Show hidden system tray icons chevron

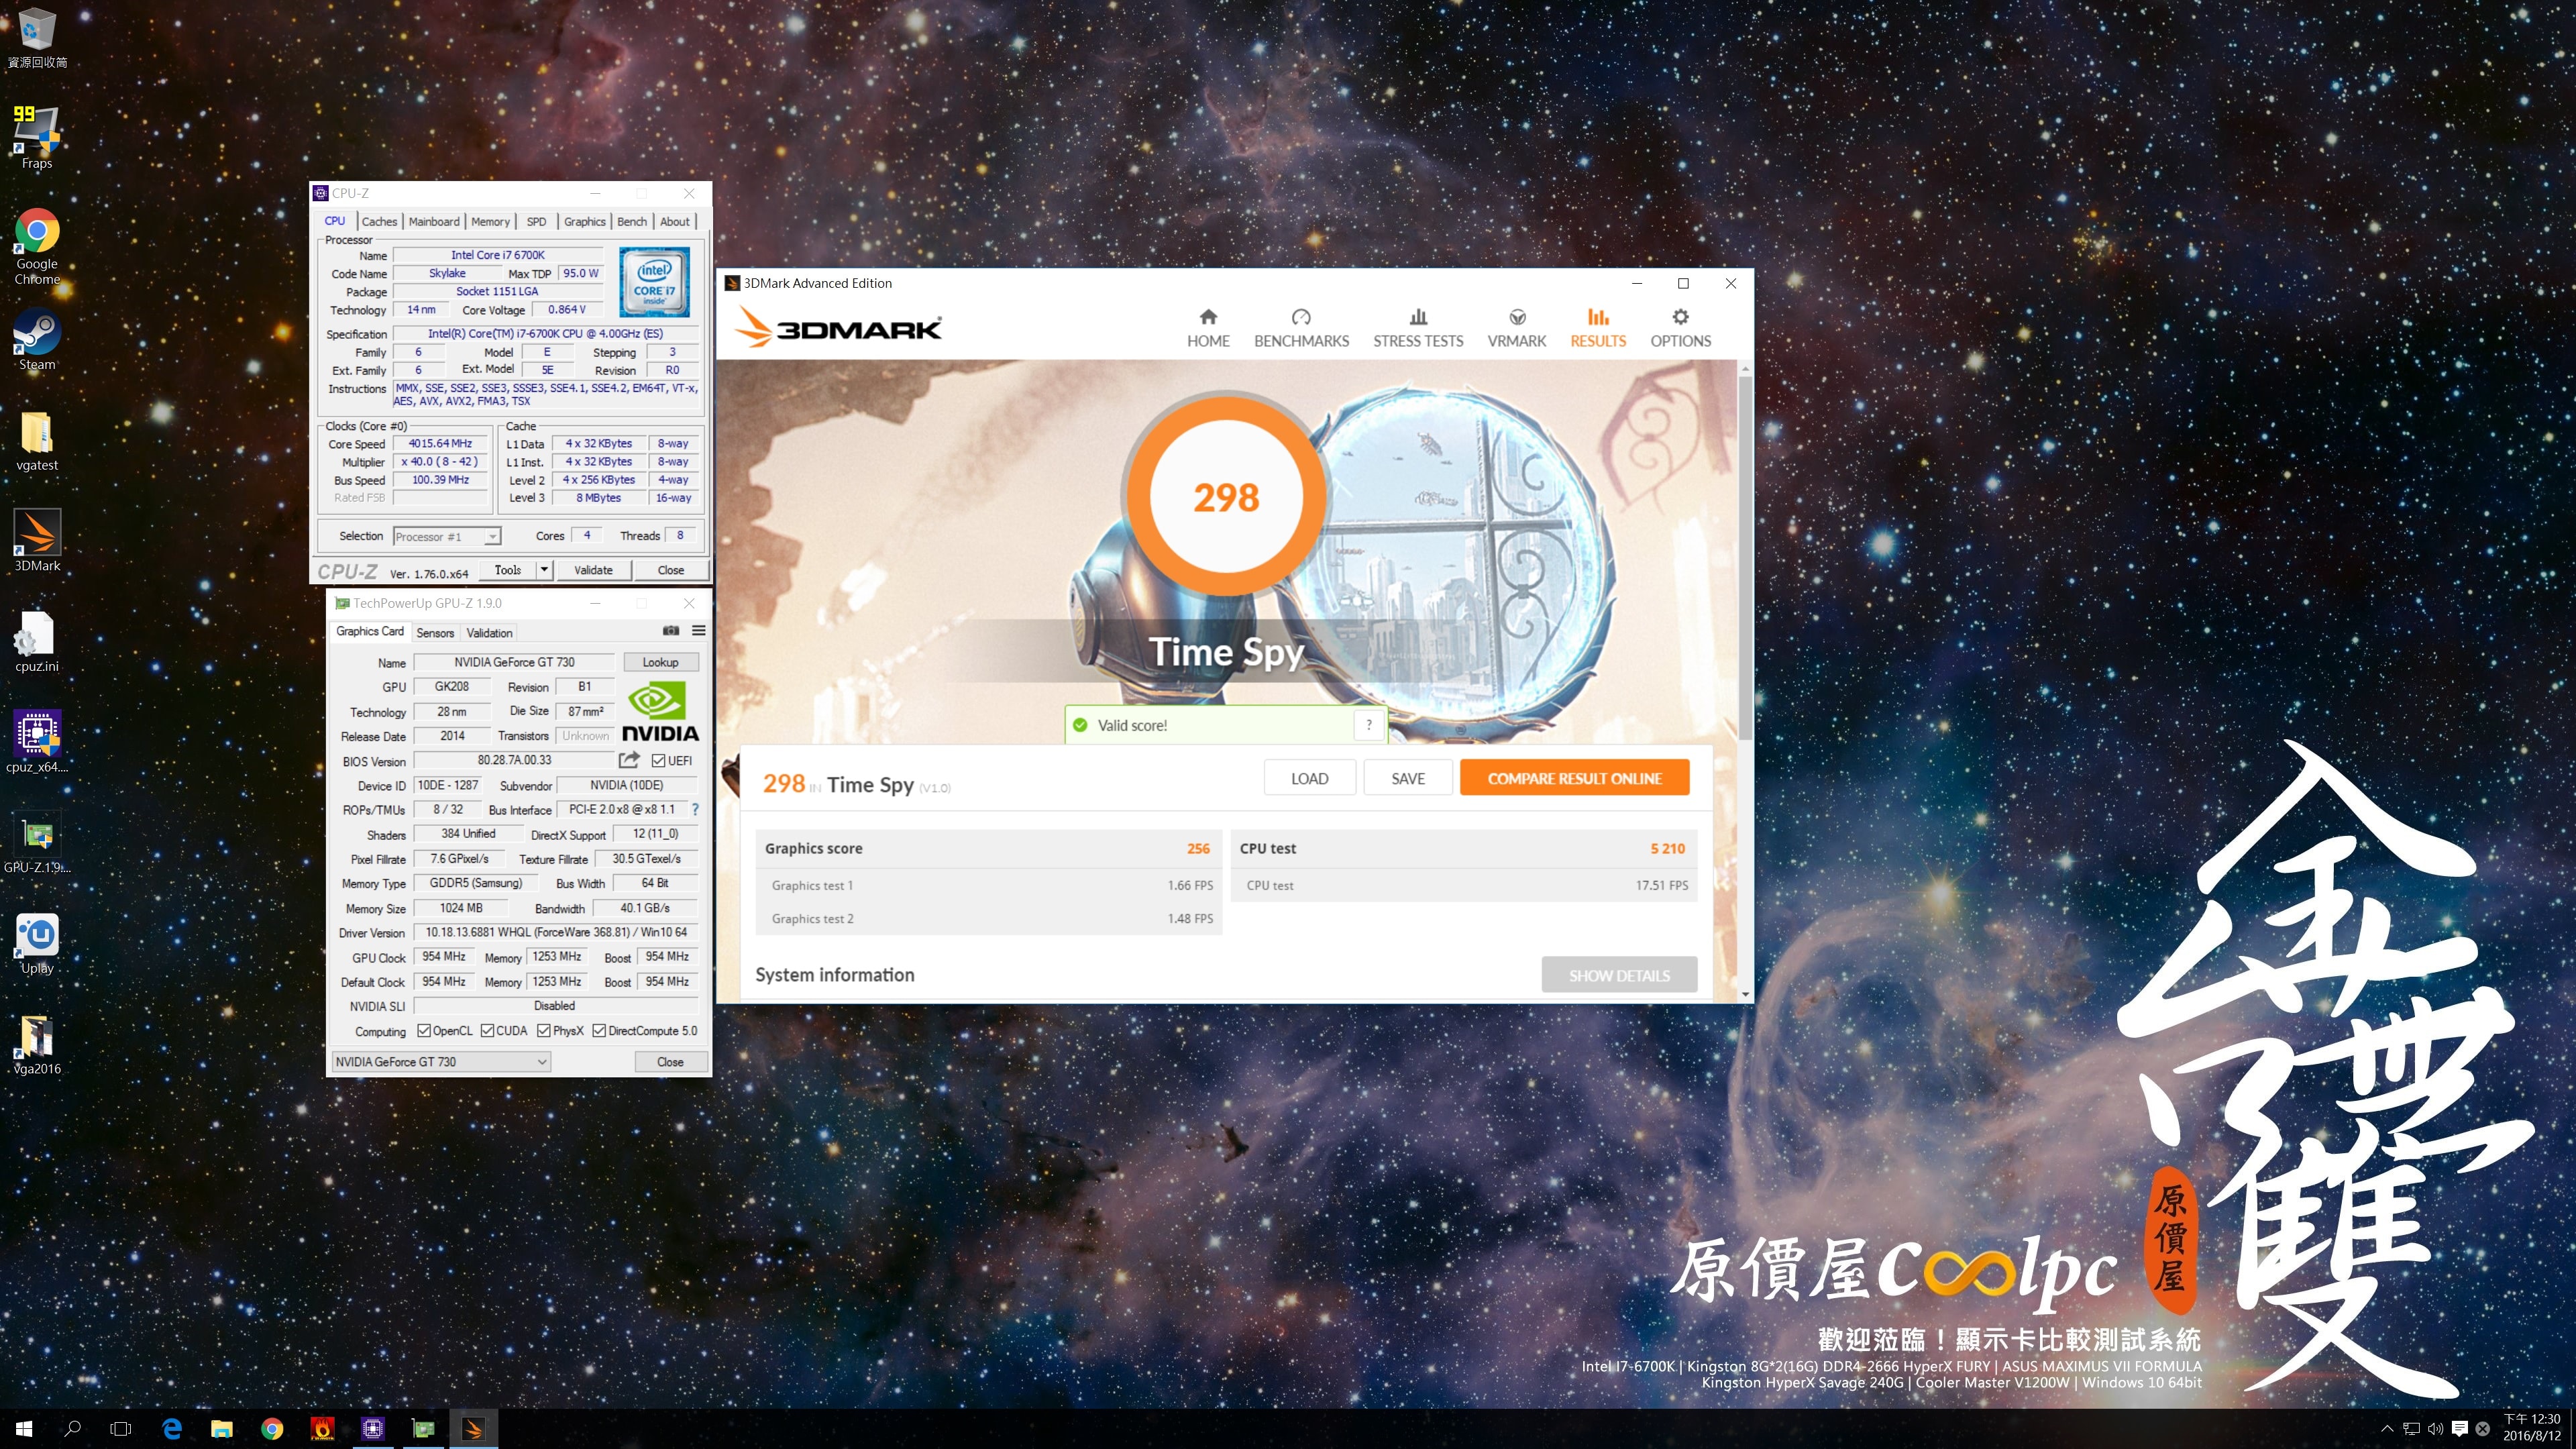point(2387,1429)
